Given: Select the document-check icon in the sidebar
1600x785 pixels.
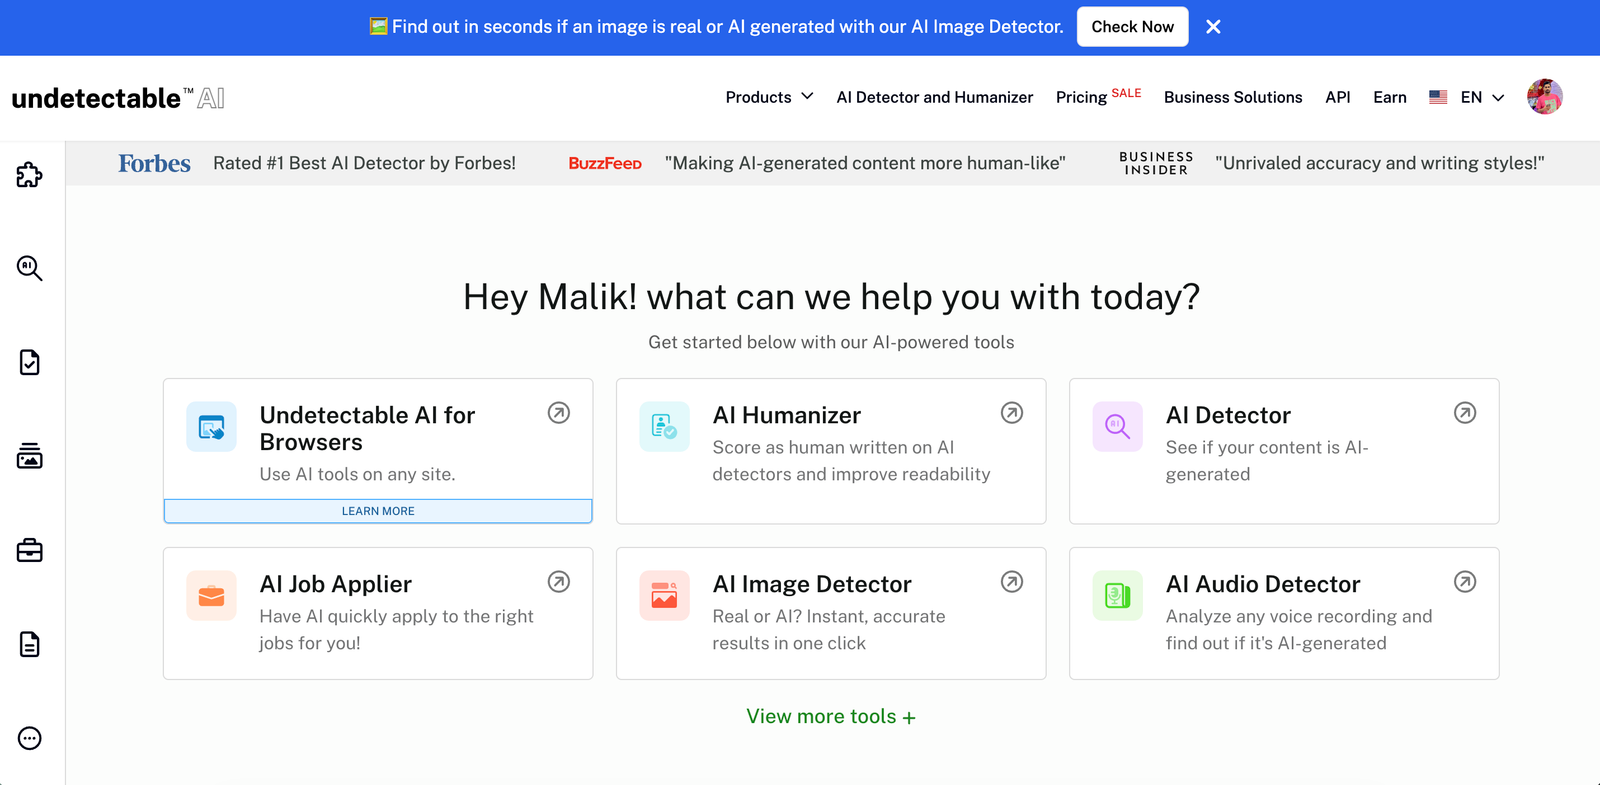Looking at the screenshot, I should coord(29,362).
